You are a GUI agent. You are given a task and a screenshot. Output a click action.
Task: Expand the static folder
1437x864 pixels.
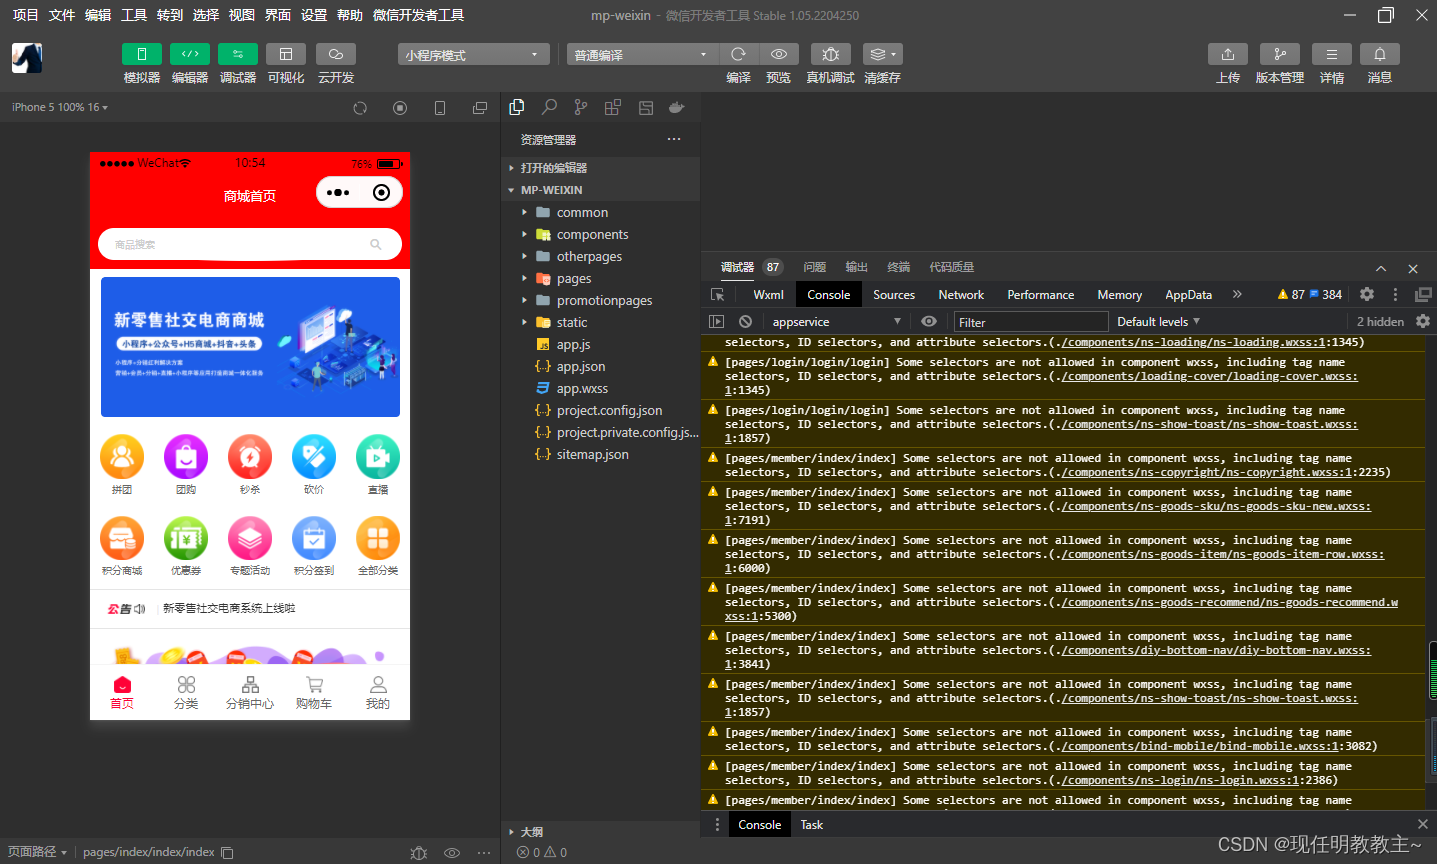600,322
